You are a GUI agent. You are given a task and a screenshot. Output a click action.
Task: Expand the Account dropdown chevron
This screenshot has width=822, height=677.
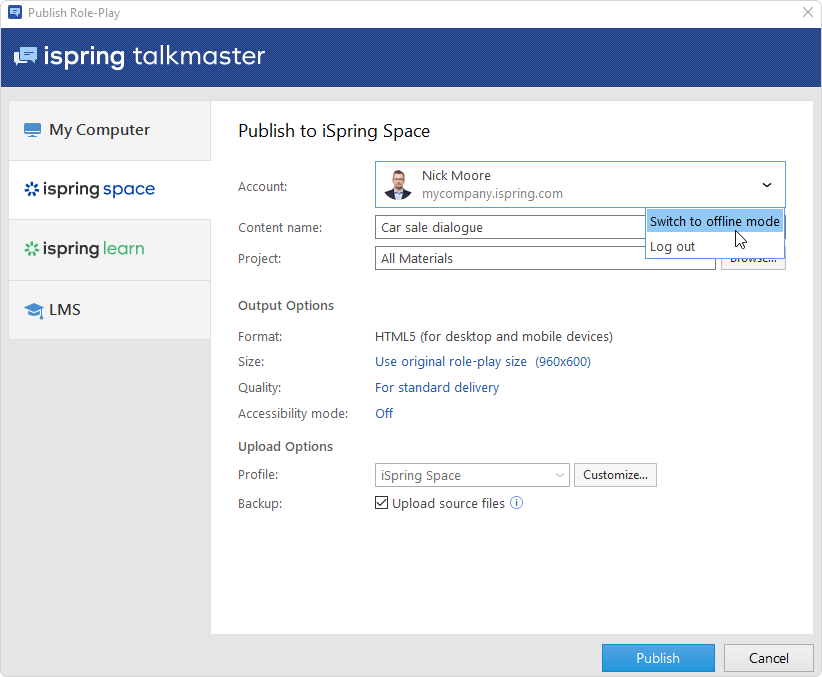click(x=767, y=185)
